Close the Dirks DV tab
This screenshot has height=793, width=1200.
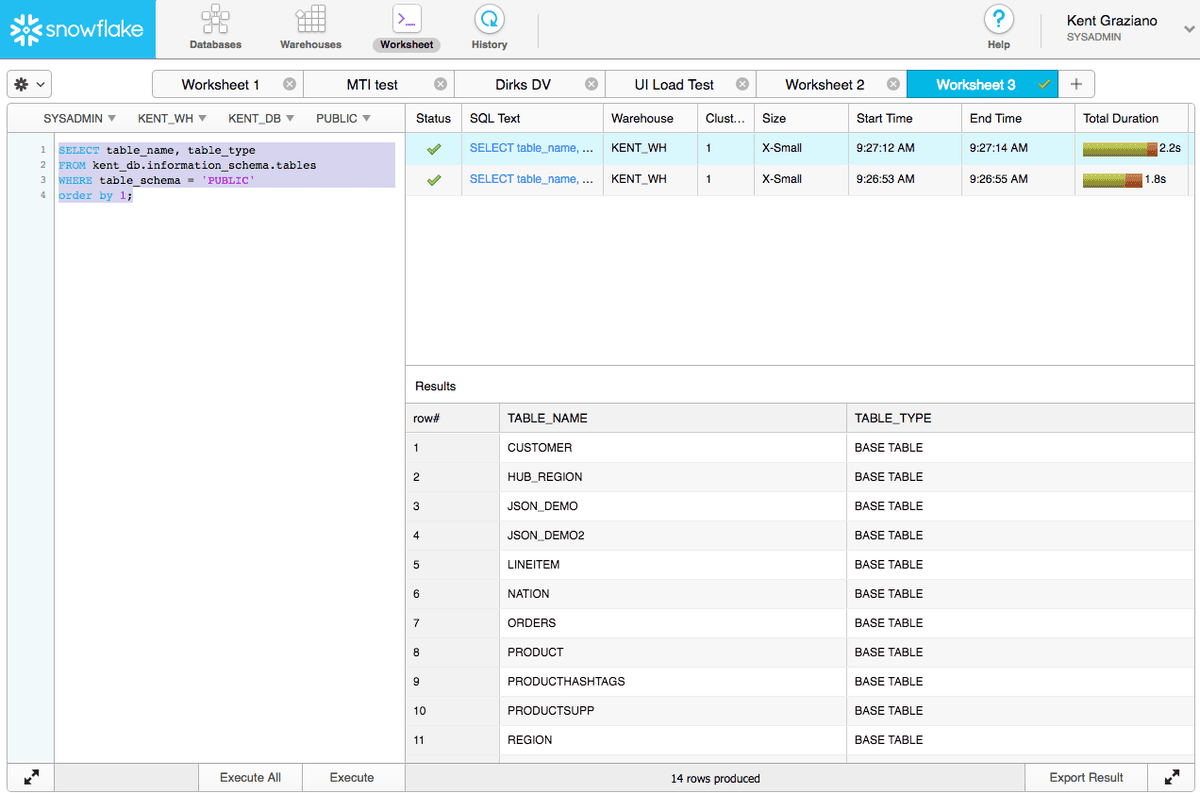[x=591, y=84]
